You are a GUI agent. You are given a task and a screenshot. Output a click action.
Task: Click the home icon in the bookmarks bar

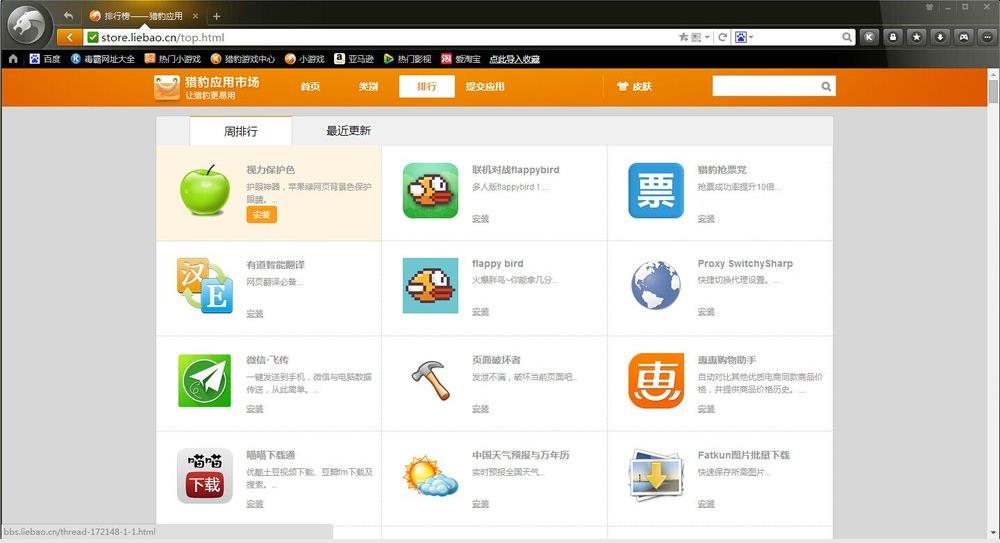pyautogui.click(x=13, y=59)
